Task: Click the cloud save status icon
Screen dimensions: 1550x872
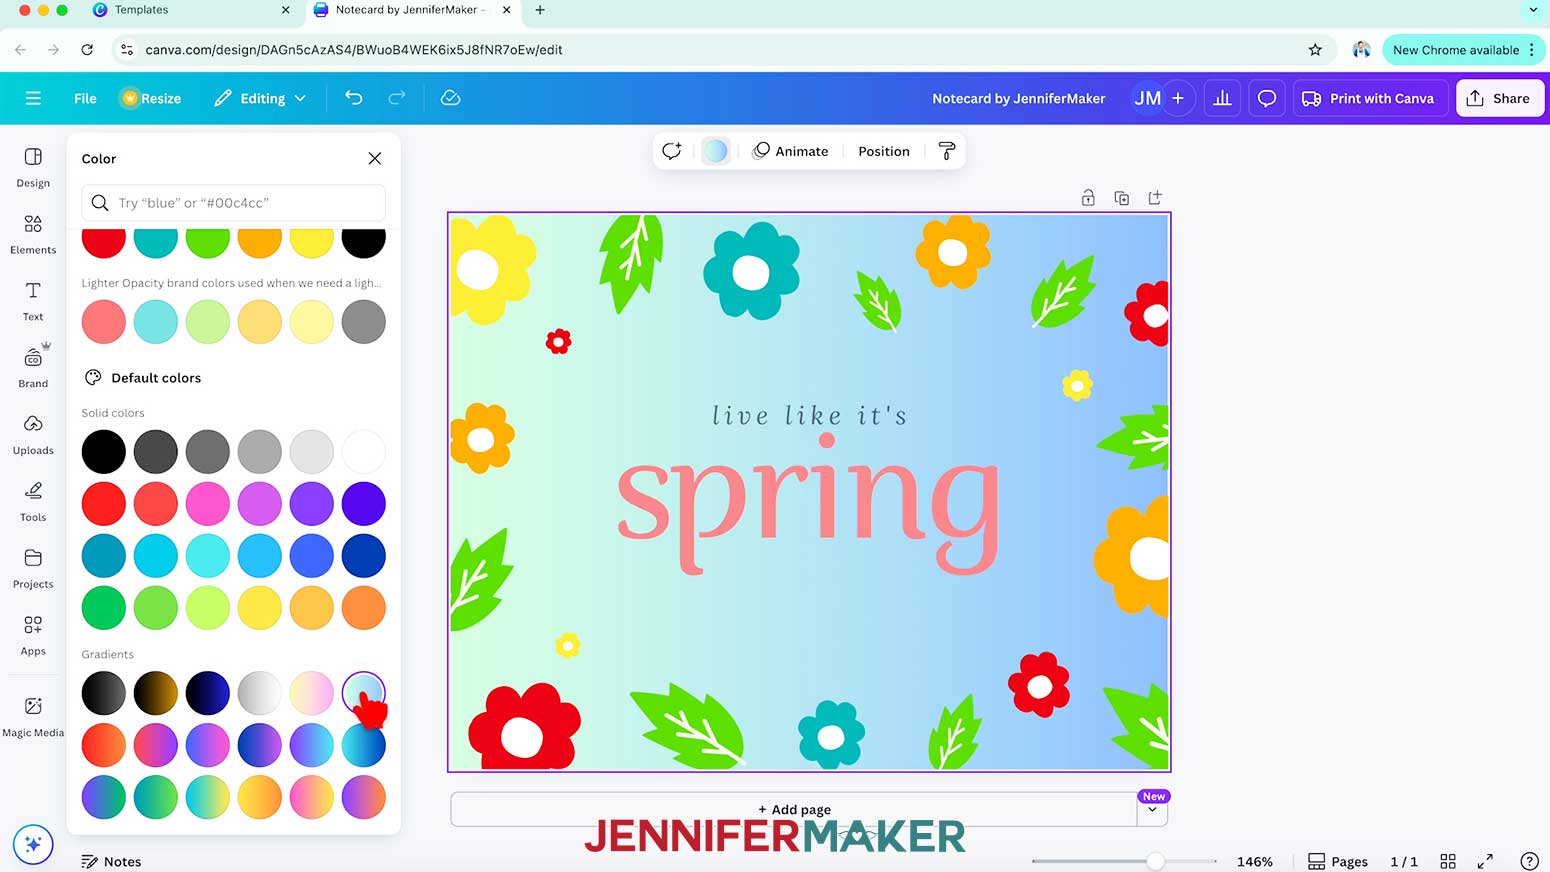Action: (450, 98)
